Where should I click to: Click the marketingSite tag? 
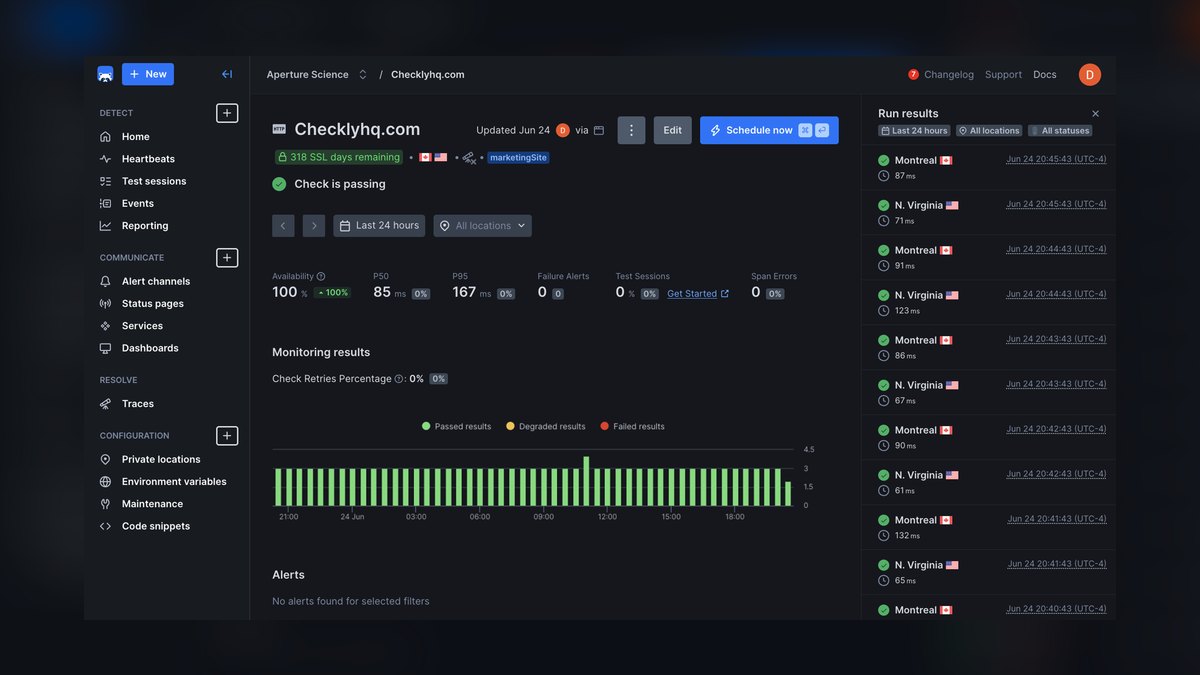518,157
